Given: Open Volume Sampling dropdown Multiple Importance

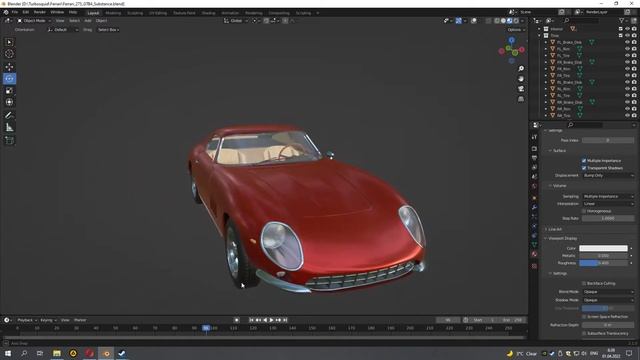Looking at the screenshot, I should 608,196.
